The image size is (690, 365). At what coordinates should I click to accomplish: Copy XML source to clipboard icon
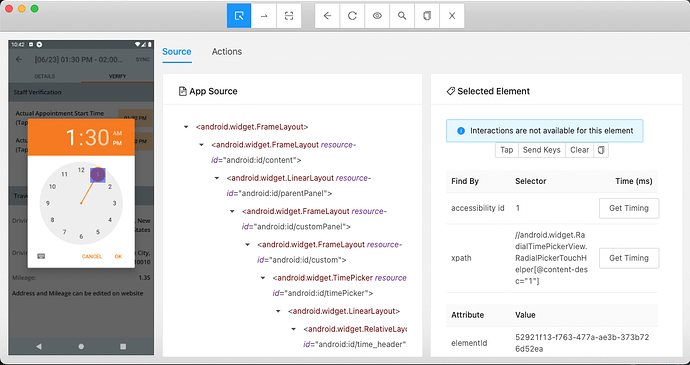pyautogui.click(x=427, y=16)
